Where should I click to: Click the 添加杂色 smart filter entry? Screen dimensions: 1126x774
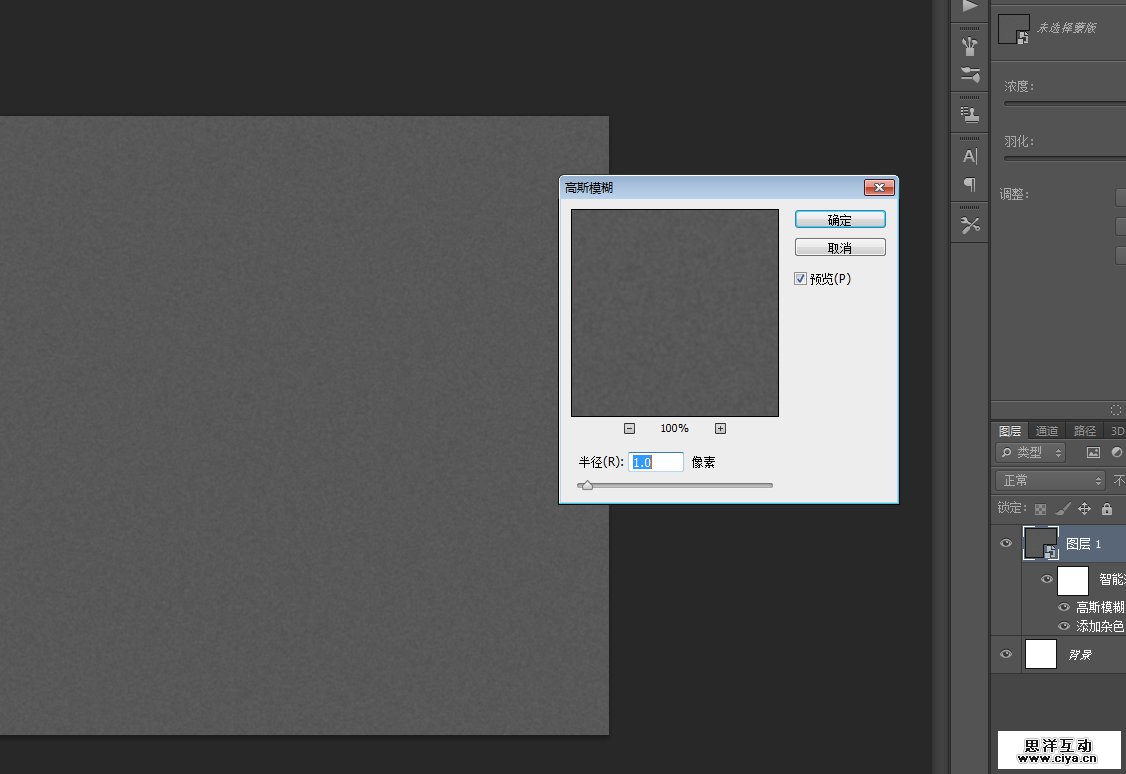click(x=1100, y=626)
